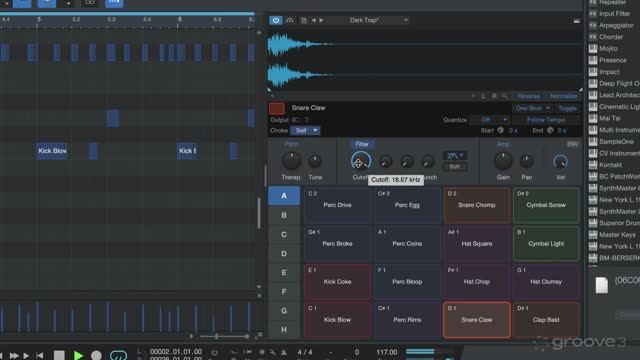Click the speedometer icon beside instrument power button
The height and width of the screenshot is (360, 640).
(289, 20)
